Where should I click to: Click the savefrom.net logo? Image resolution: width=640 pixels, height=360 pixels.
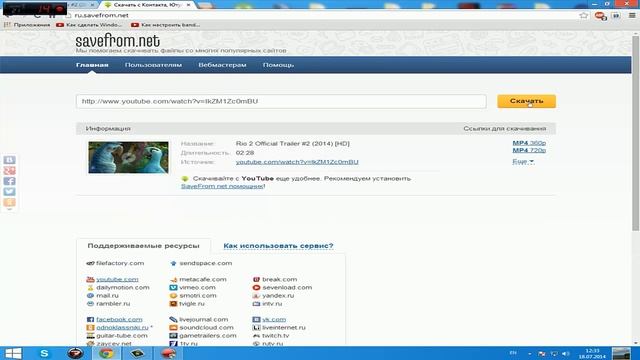118,41
